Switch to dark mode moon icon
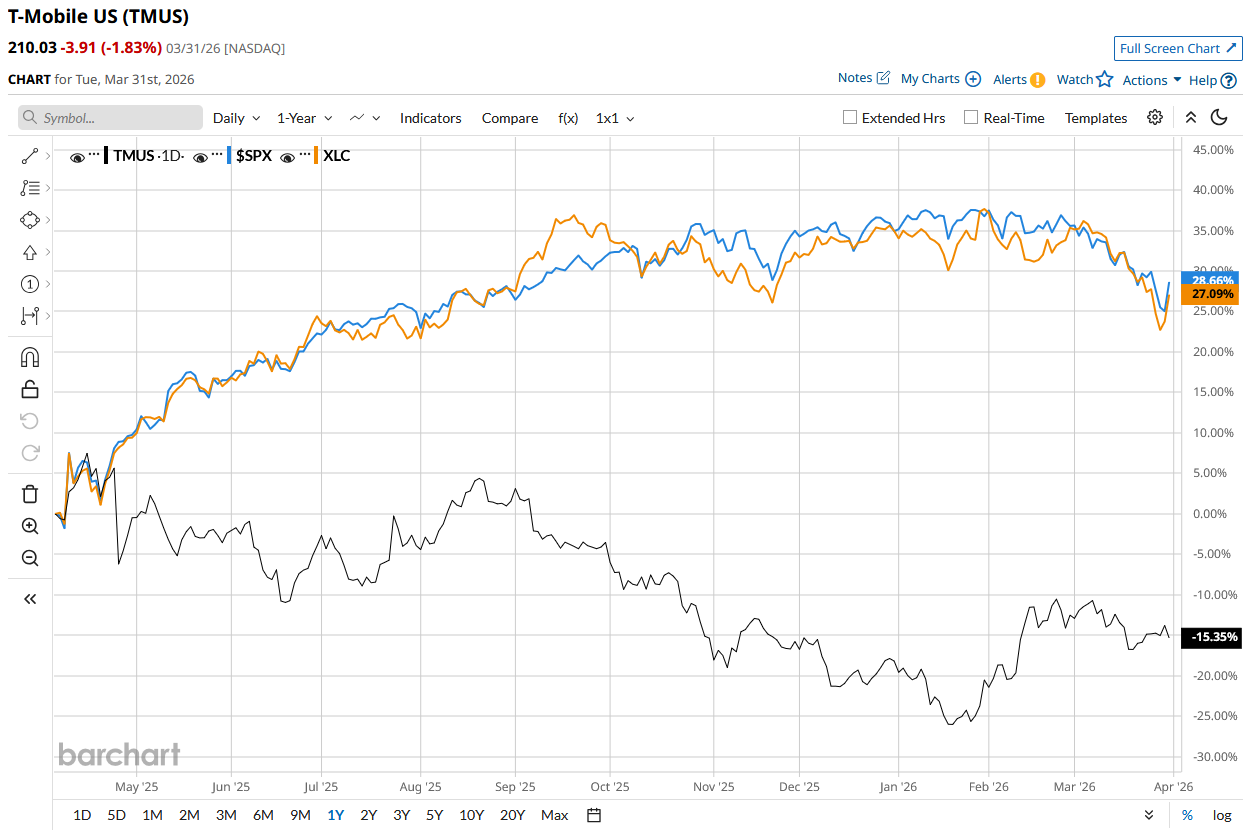The image size is (1249, 833). tap(1219, 118)
